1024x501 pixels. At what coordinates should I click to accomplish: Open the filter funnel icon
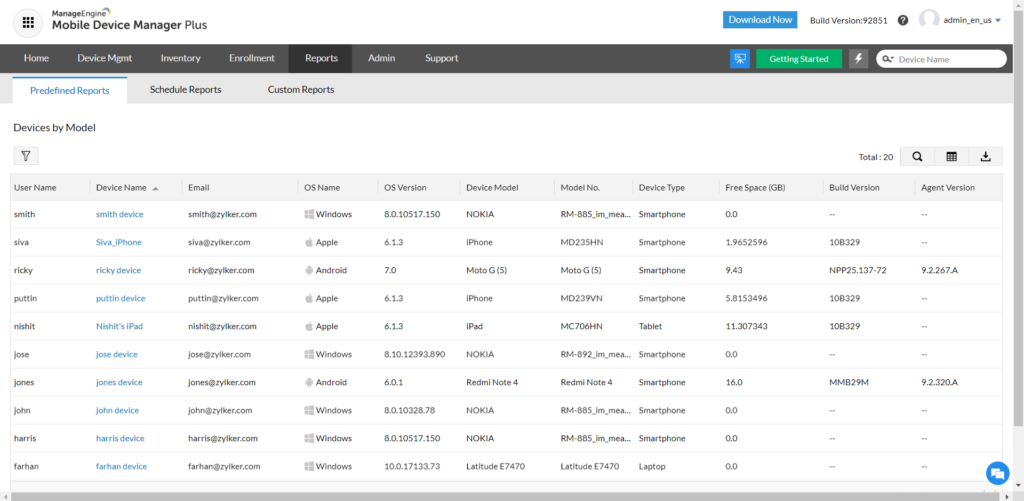point(26,156)
